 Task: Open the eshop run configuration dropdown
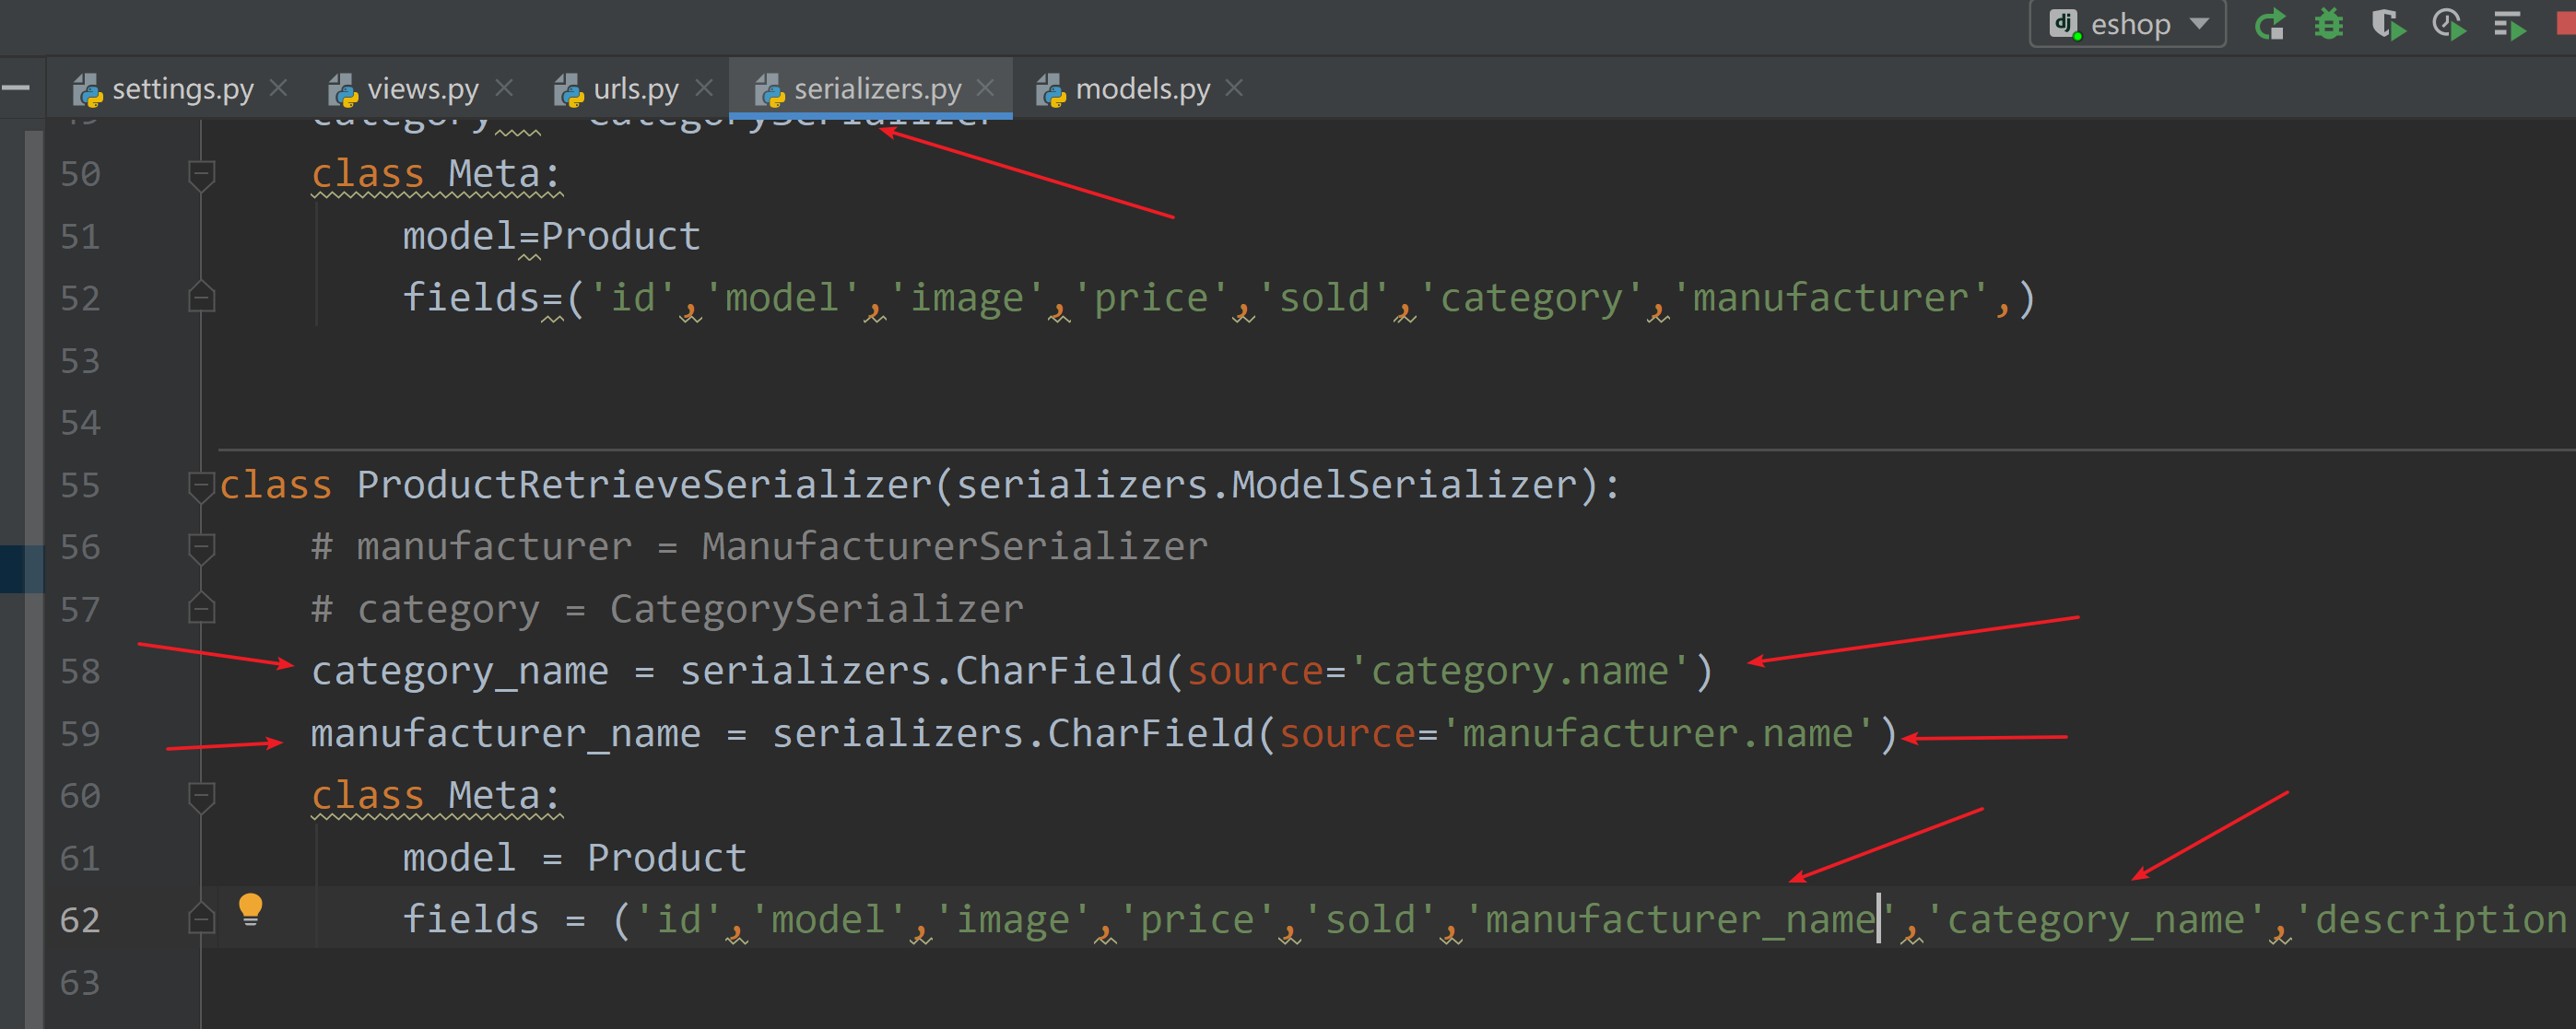pos(2127,24)
